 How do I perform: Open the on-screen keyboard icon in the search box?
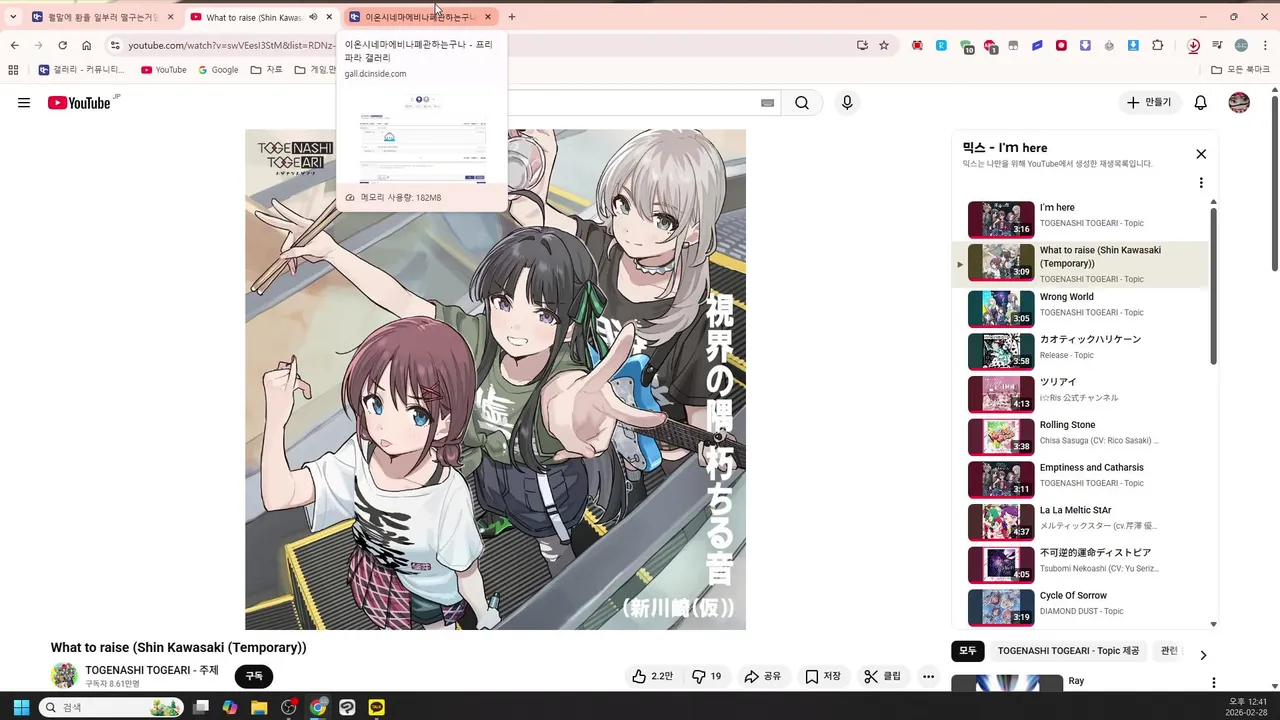coord(767,103)
